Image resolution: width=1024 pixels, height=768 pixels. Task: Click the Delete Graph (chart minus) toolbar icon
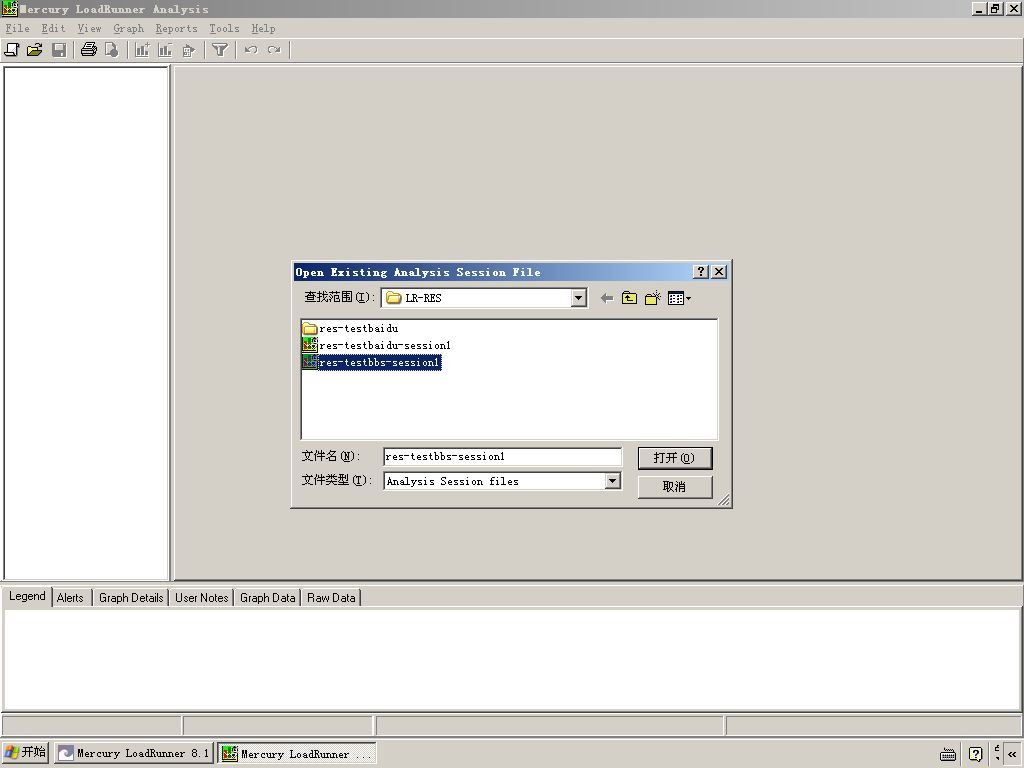165,50
